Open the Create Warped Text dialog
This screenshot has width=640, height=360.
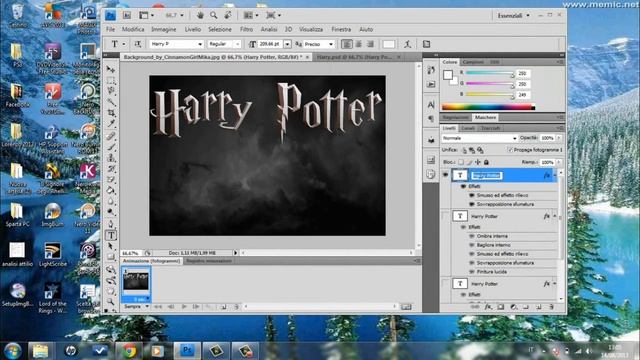pos(407,44)
